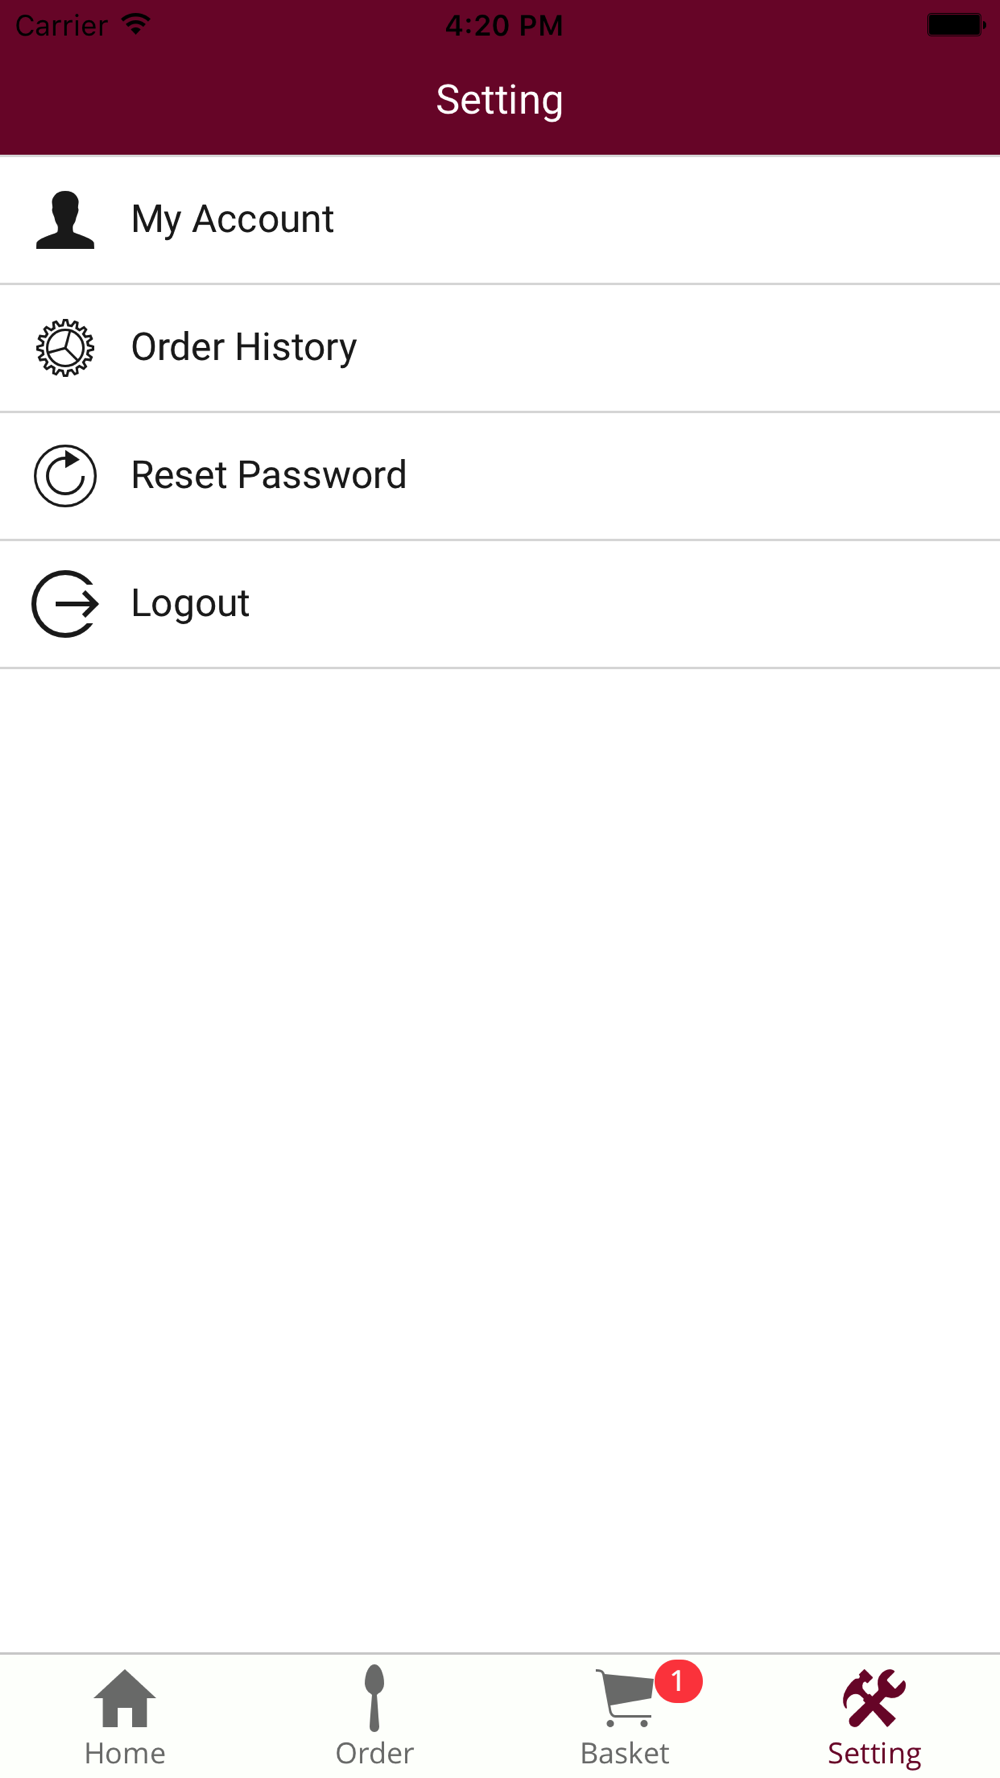The width and height of the screenshot is (1000, 1778).
Task: Tap the red basket badge count
Action: [x=678, y=1682]
